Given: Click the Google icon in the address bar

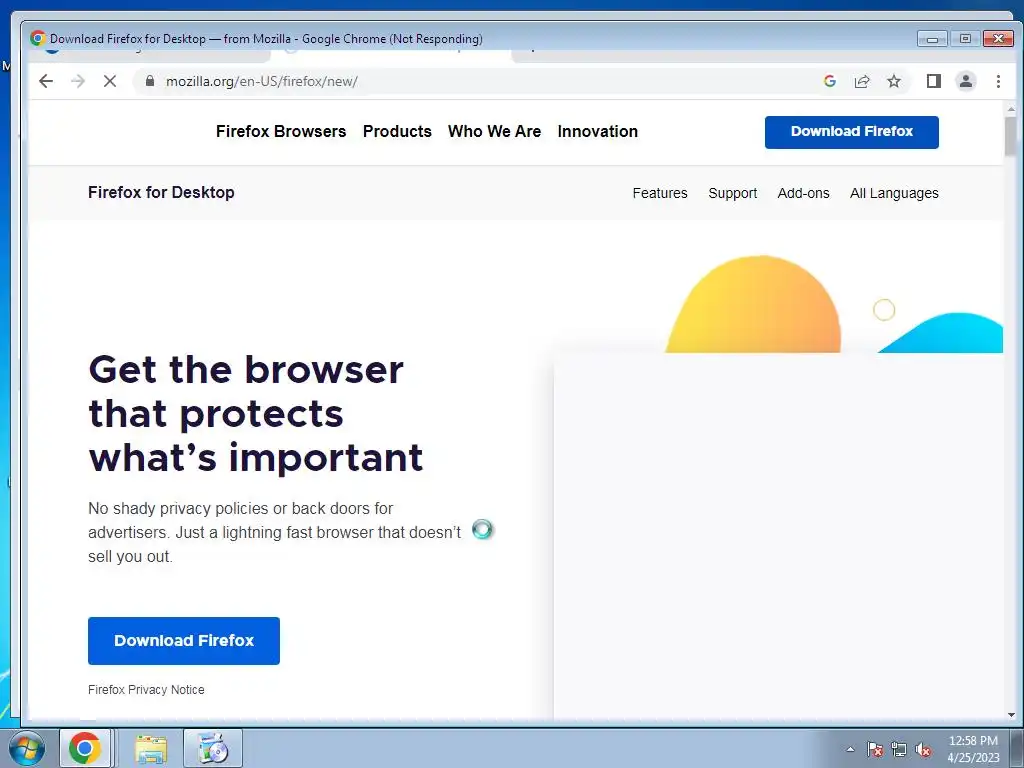Looking at the screenshot, I should (x=830, y=81).
